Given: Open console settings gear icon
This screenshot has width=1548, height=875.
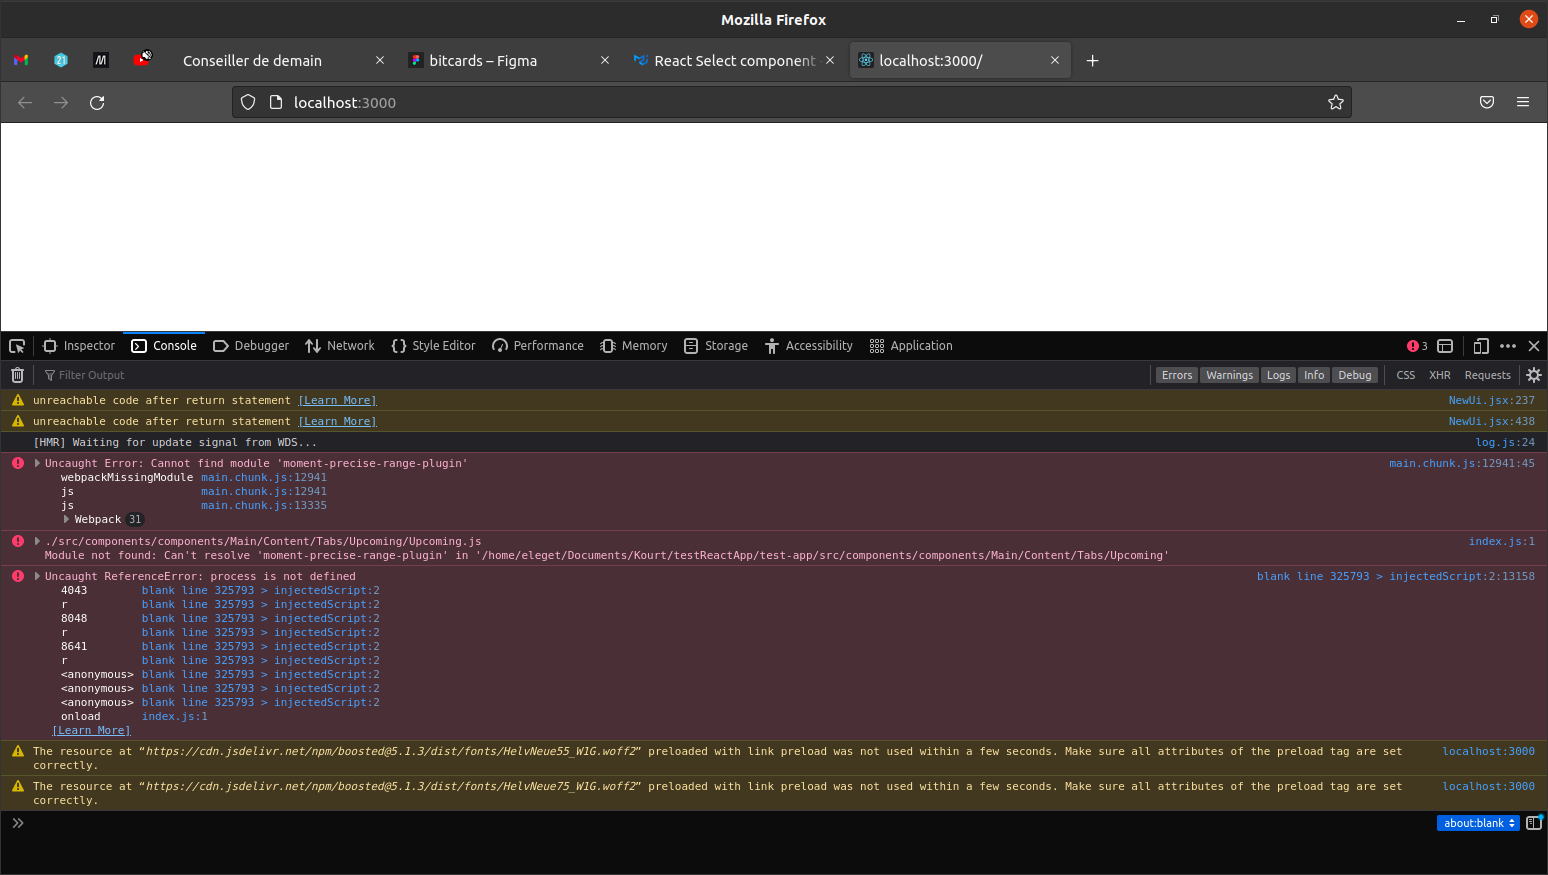Looking at the screenshot, I should [x=1533, y=375].
